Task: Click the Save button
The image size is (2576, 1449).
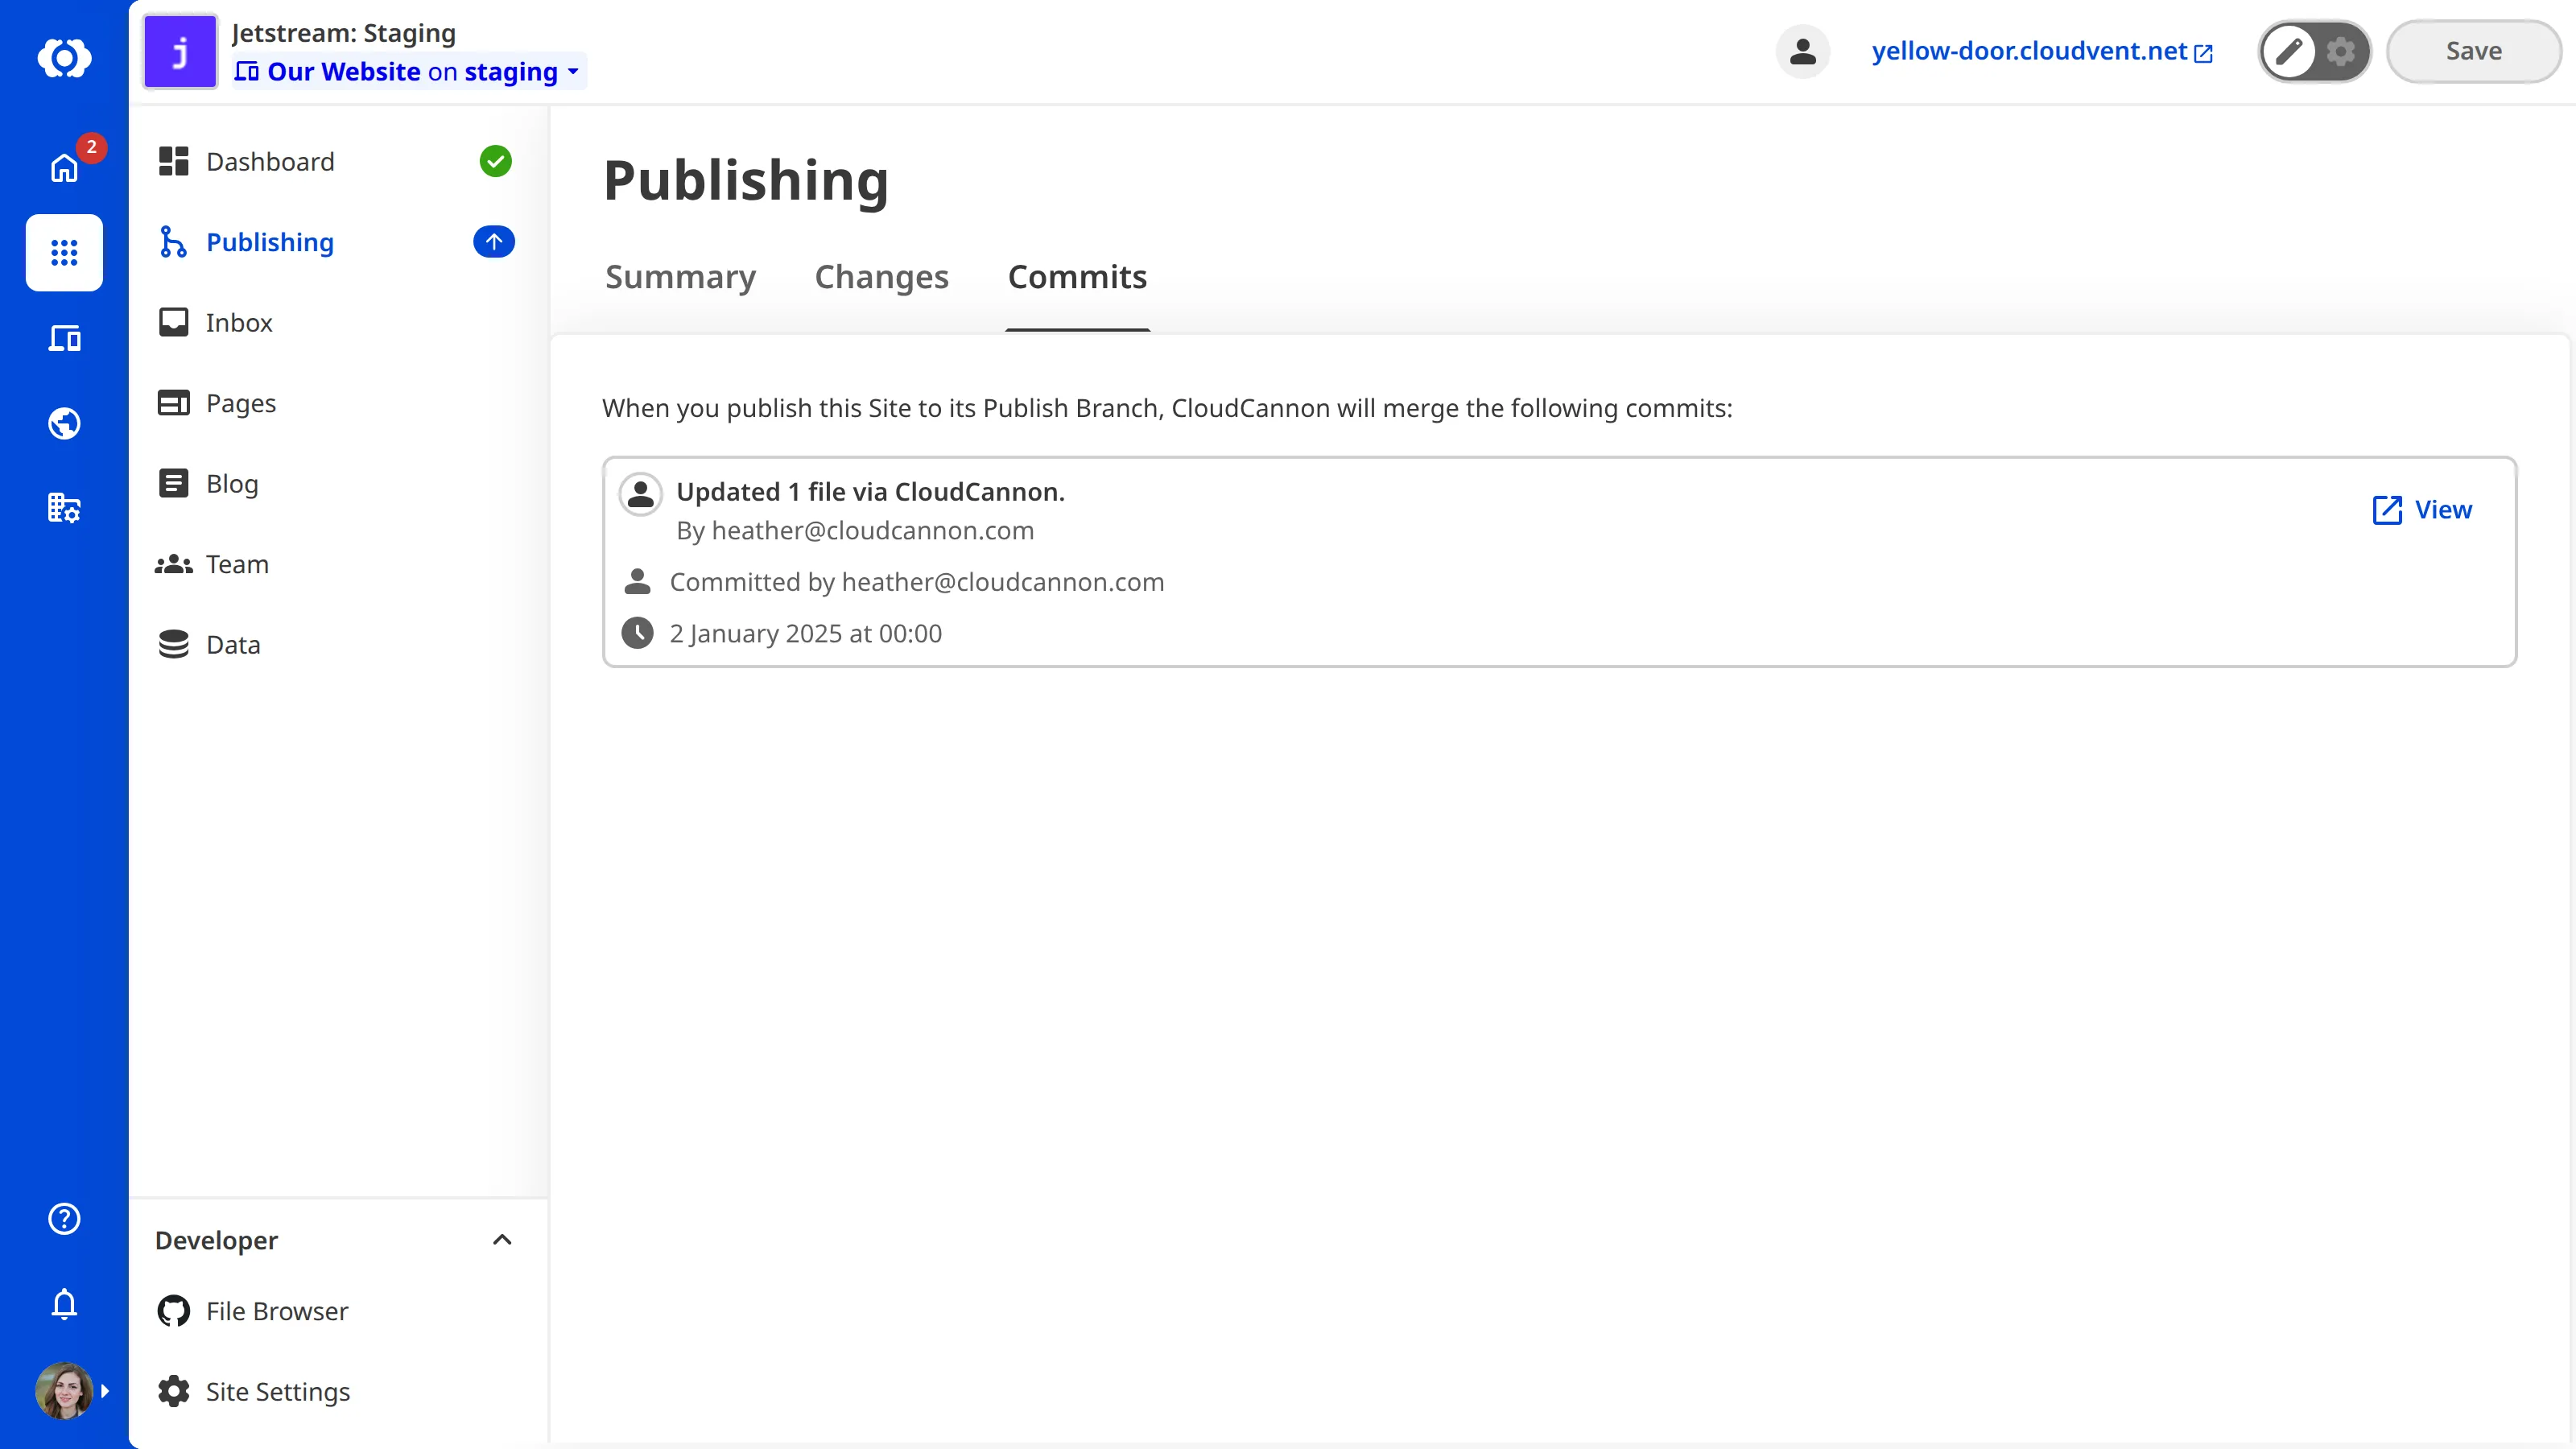Action: coord(2473,51)
